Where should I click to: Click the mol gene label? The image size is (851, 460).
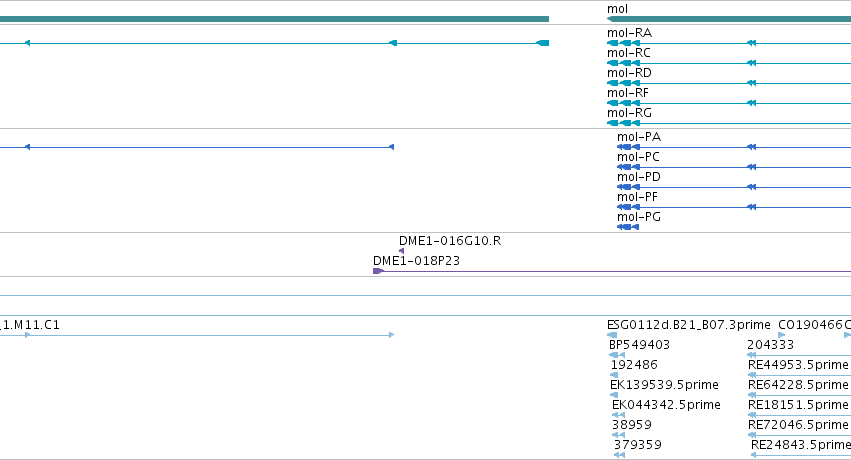[617, 9]
